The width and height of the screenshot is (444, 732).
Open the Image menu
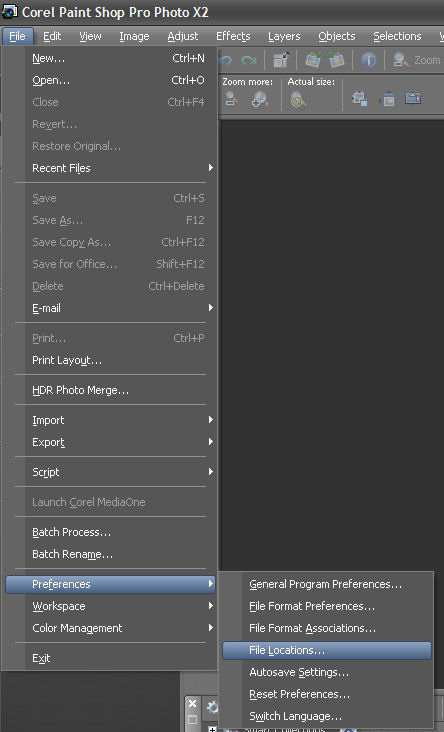pyautogui.click(x=134, y=36)
